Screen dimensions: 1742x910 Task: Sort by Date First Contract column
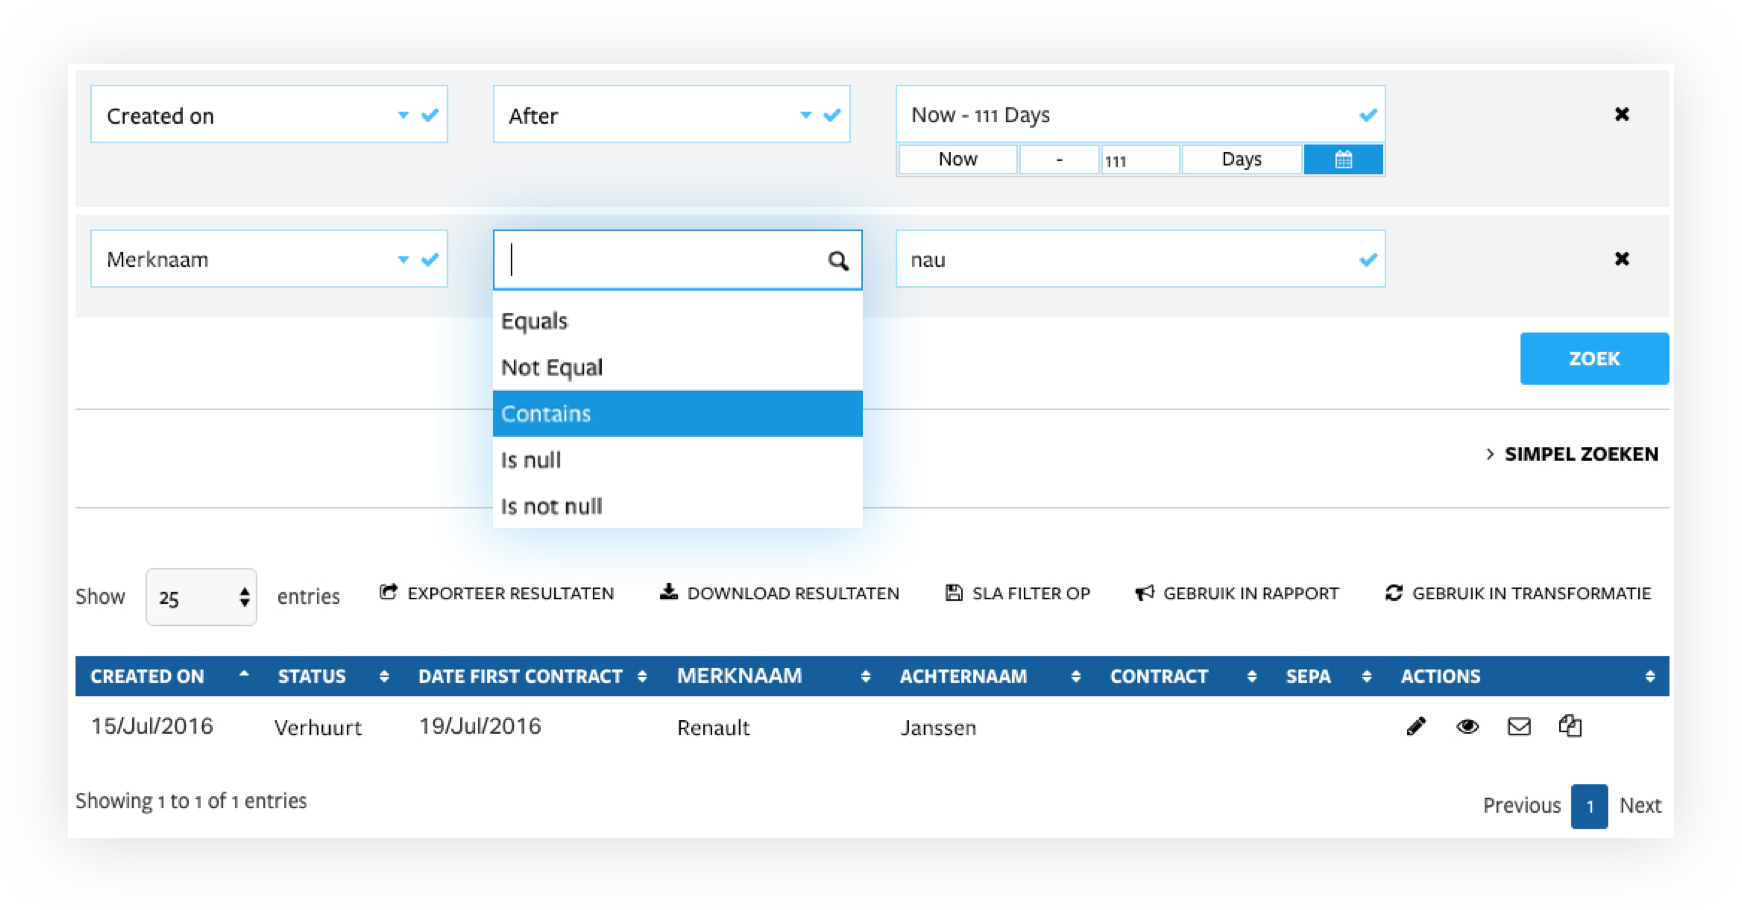point(532,676)
